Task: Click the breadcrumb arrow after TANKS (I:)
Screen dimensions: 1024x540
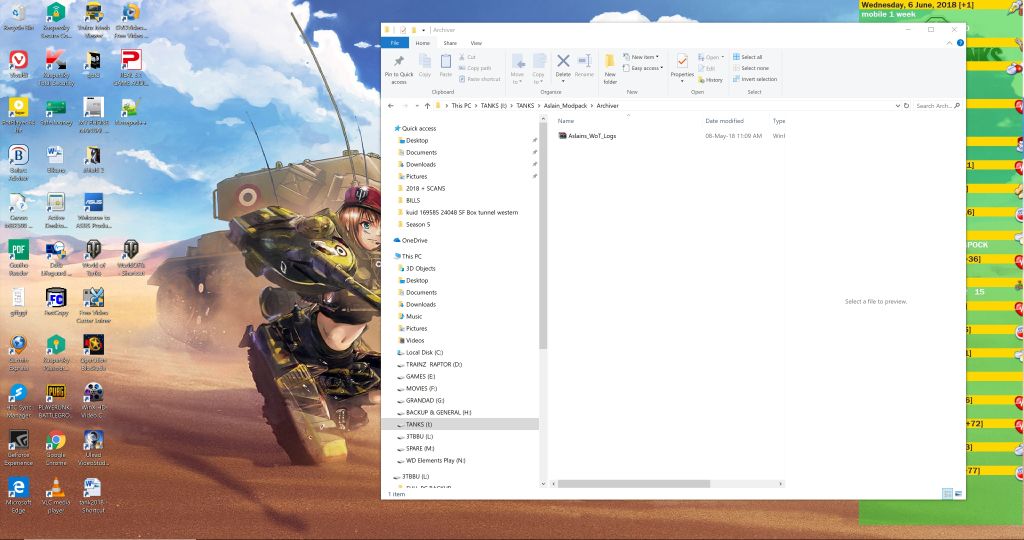Action: pyautogui.click(x=512, y=106)
